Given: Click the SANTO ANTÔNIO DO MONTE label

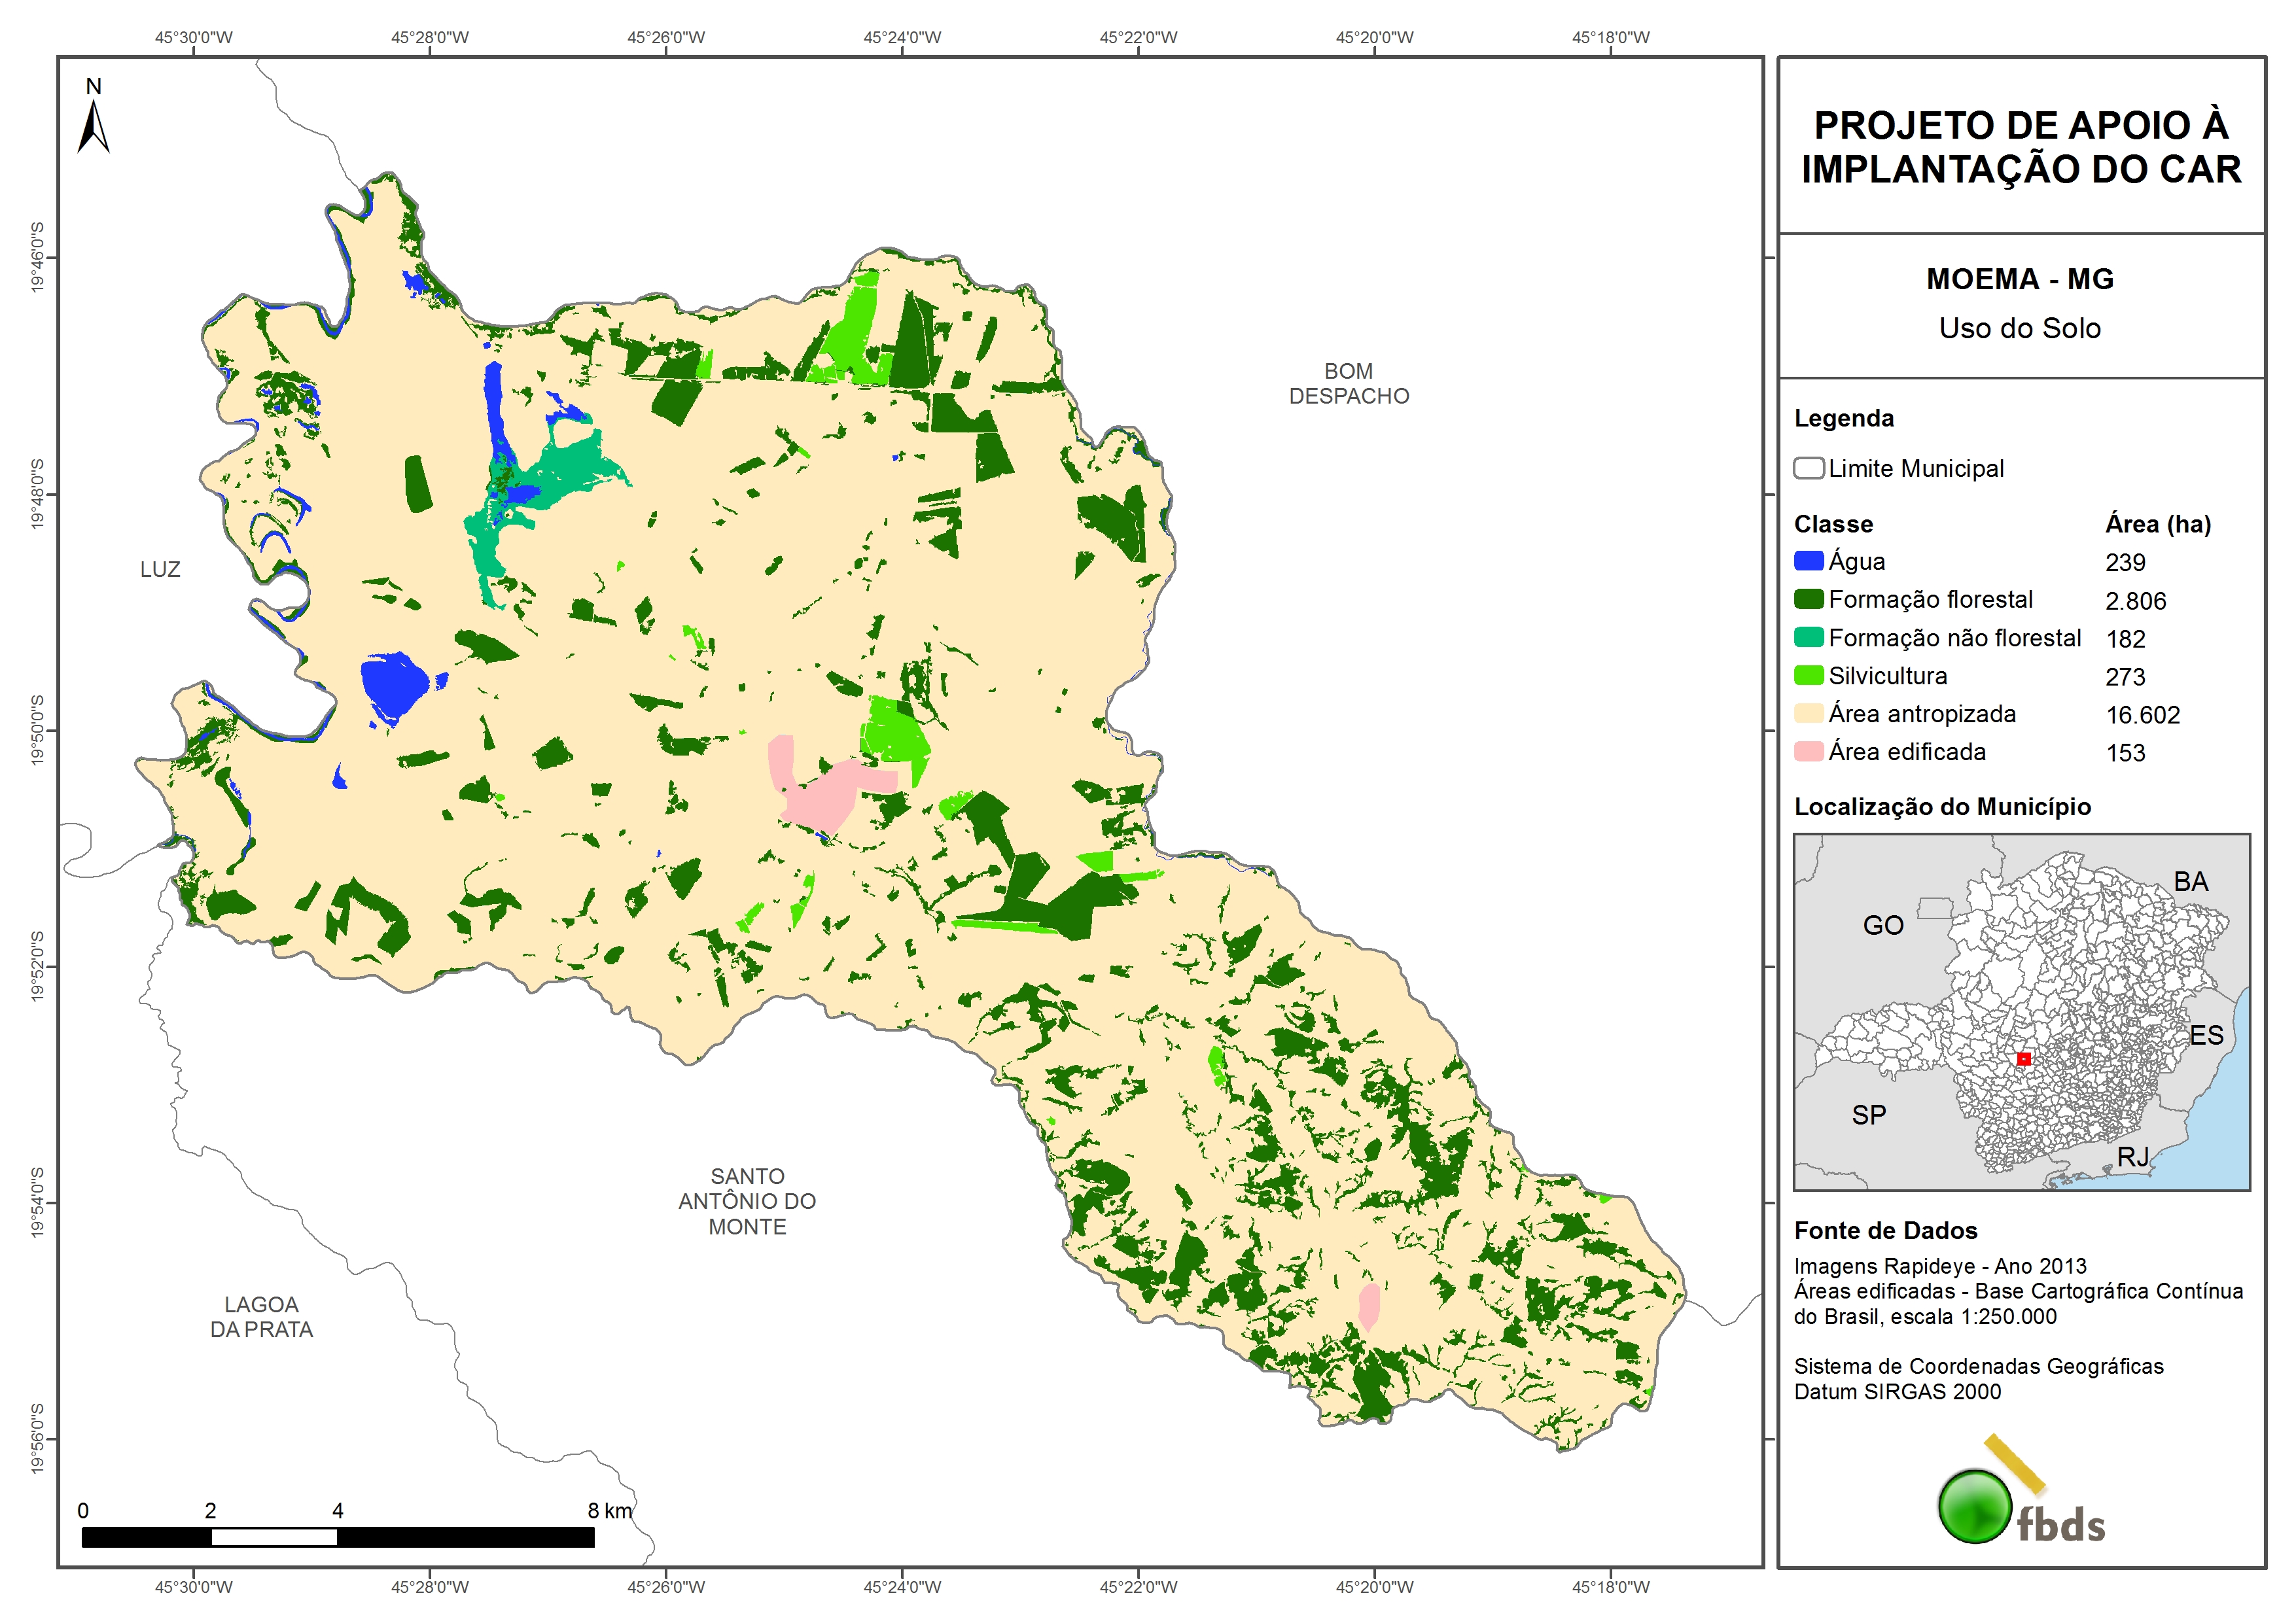Looking at the screenshot, I should (747, 1201).
